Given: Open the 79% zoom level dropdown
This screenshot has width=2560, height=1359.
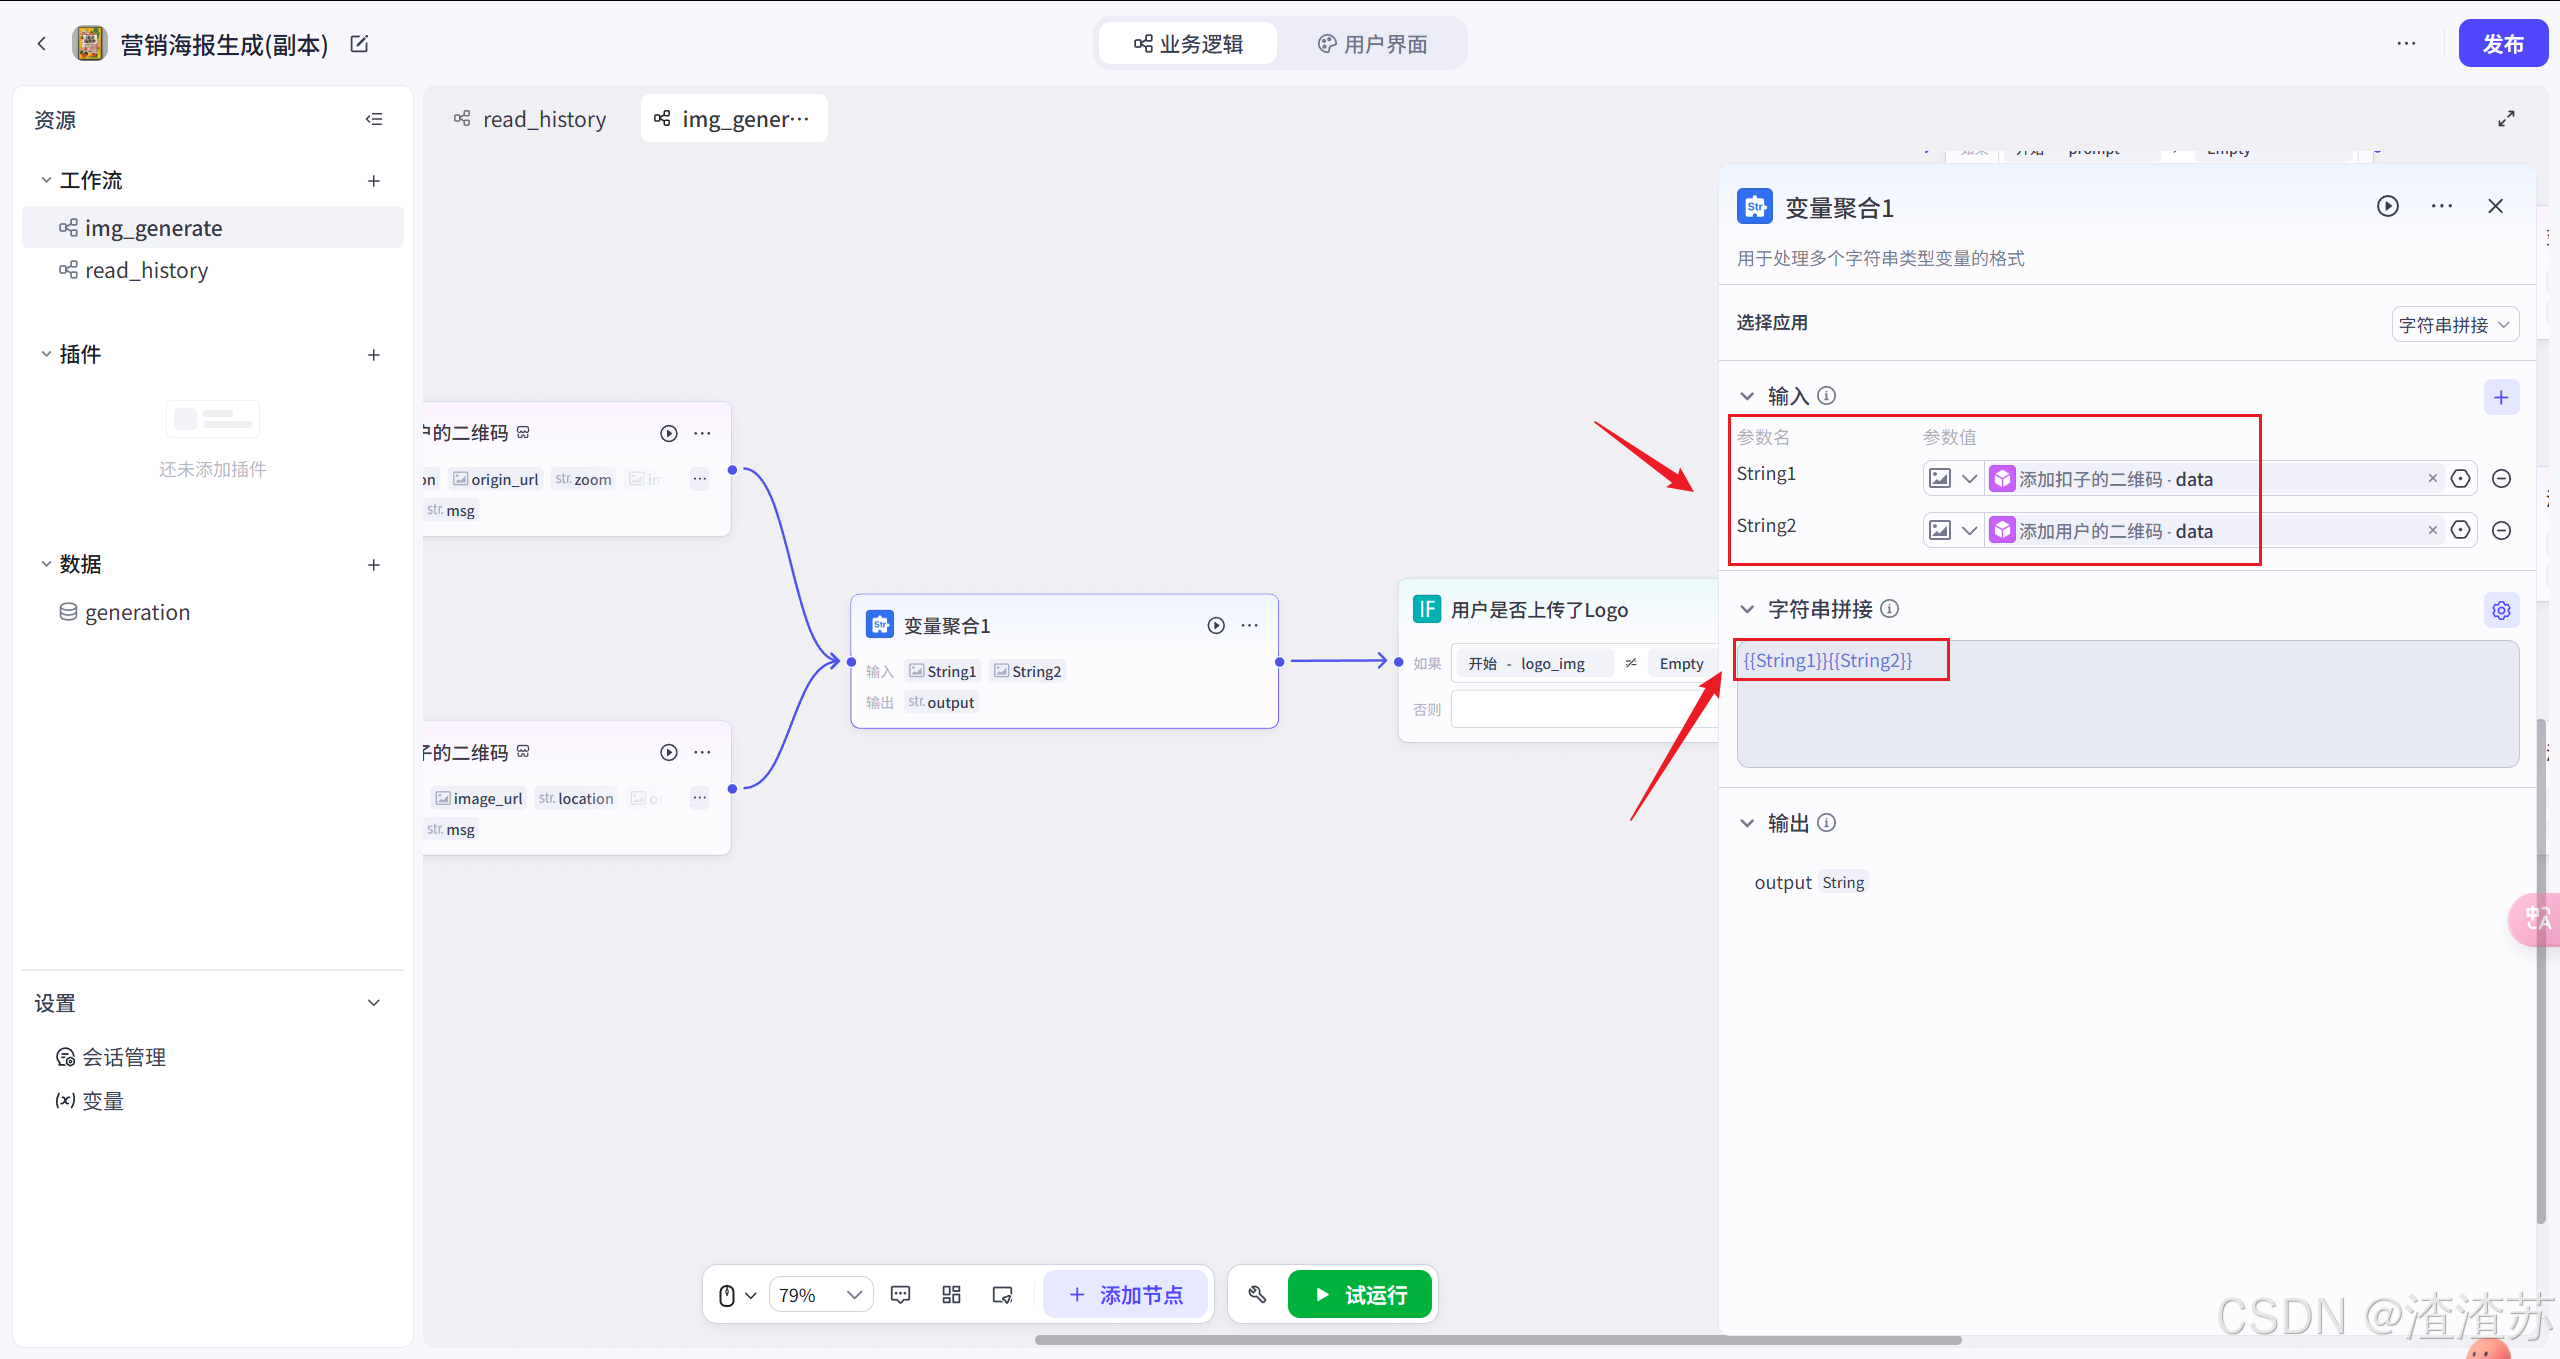Looking at the screenshot, I should click(820, 1295).
